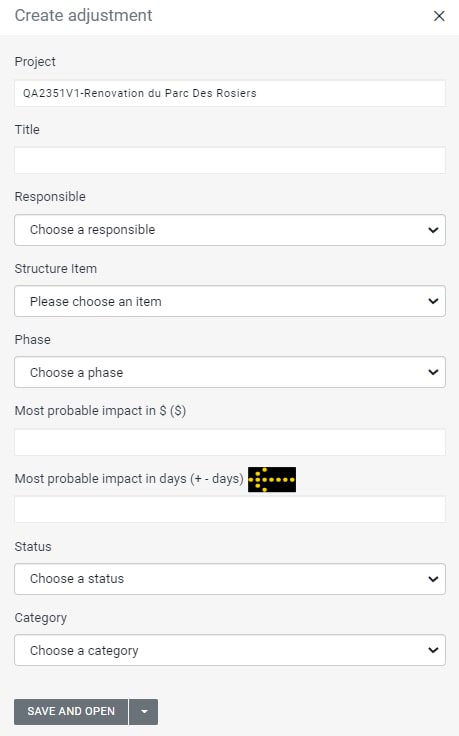Focus the Most probable impact in $ field
The width and height of the screenshot is (459, 736).
click(x=230, y=442)
